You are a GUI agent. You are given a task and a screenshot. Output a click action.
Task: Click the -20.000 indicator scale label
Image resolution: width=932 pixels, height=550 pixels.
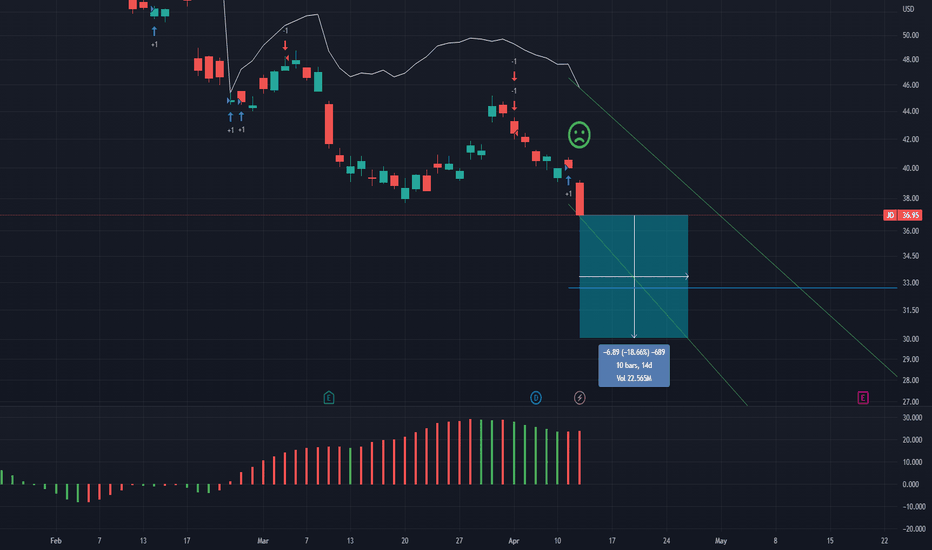click(x=914, y=529)
